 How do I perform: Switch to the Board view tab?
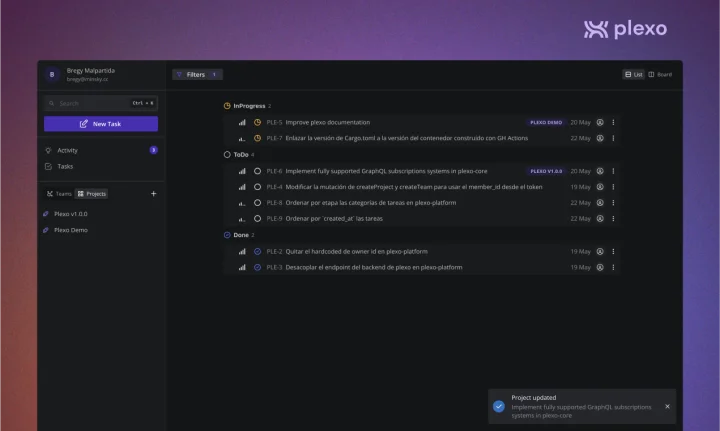[x=660, y=74]
